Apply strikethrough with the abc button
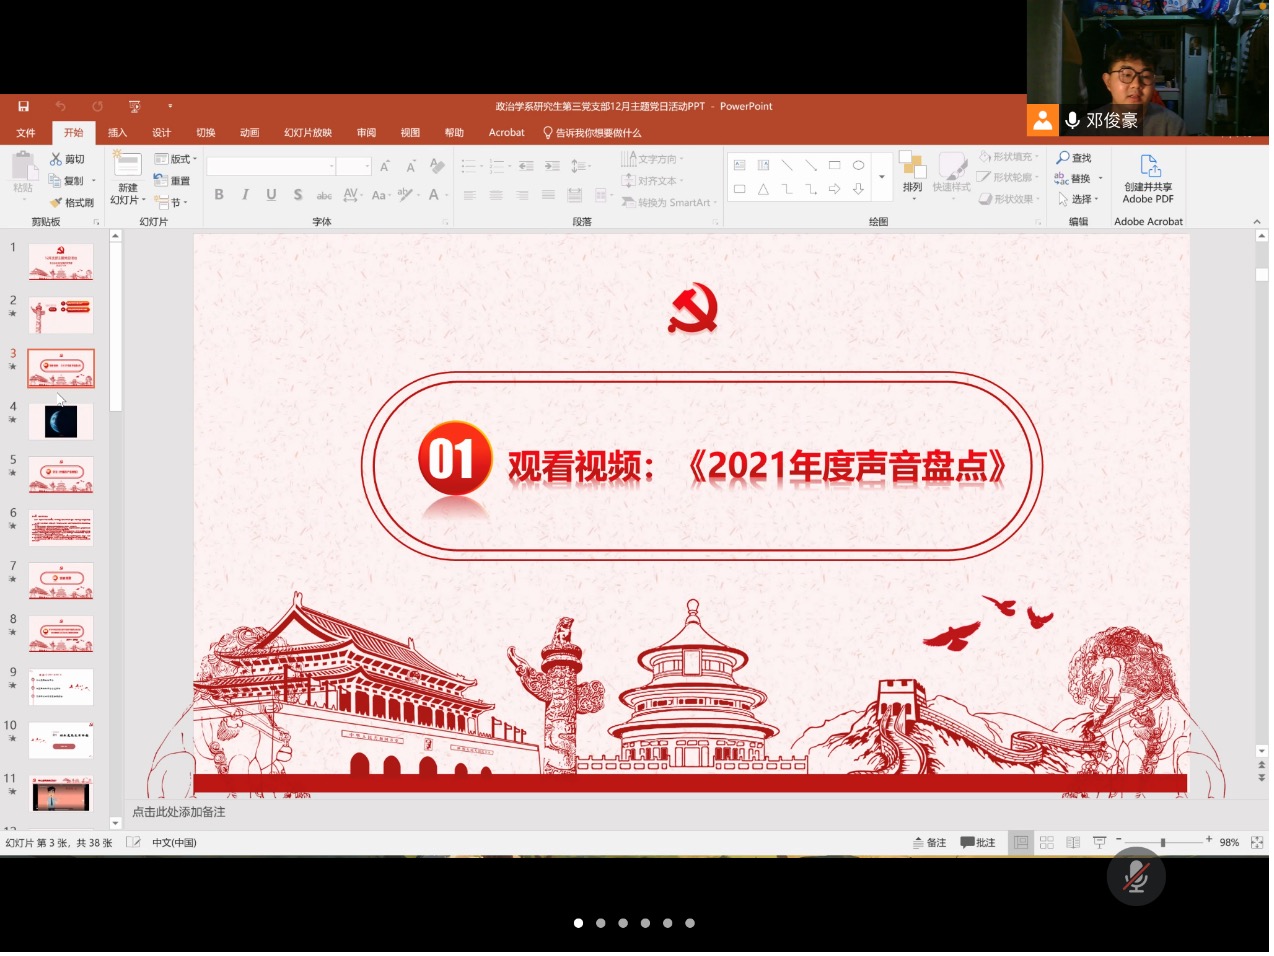 [x=324, y=195]
